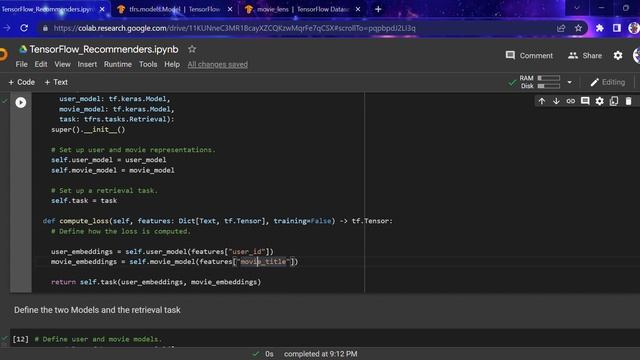The width and height of the screenshot is (640, 360).
Task: Open the Comment panel
Action: [529, 55]
